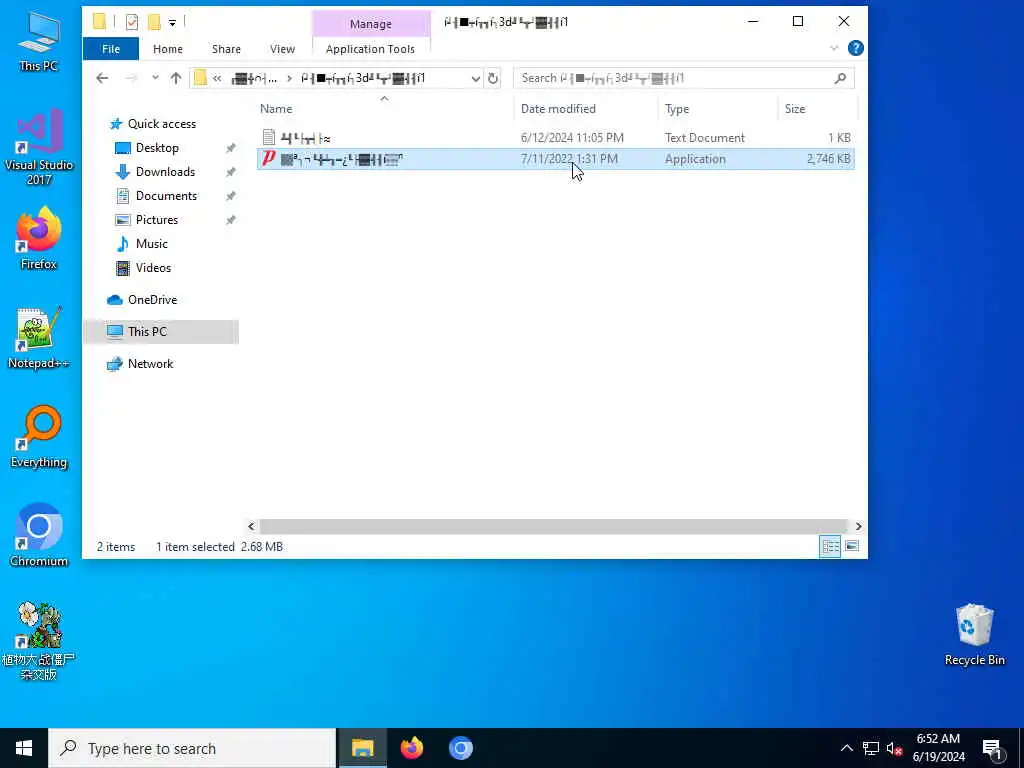Open Music in the navigation pane
Viewport: 1024px width, 768px height.
(152, 244)
